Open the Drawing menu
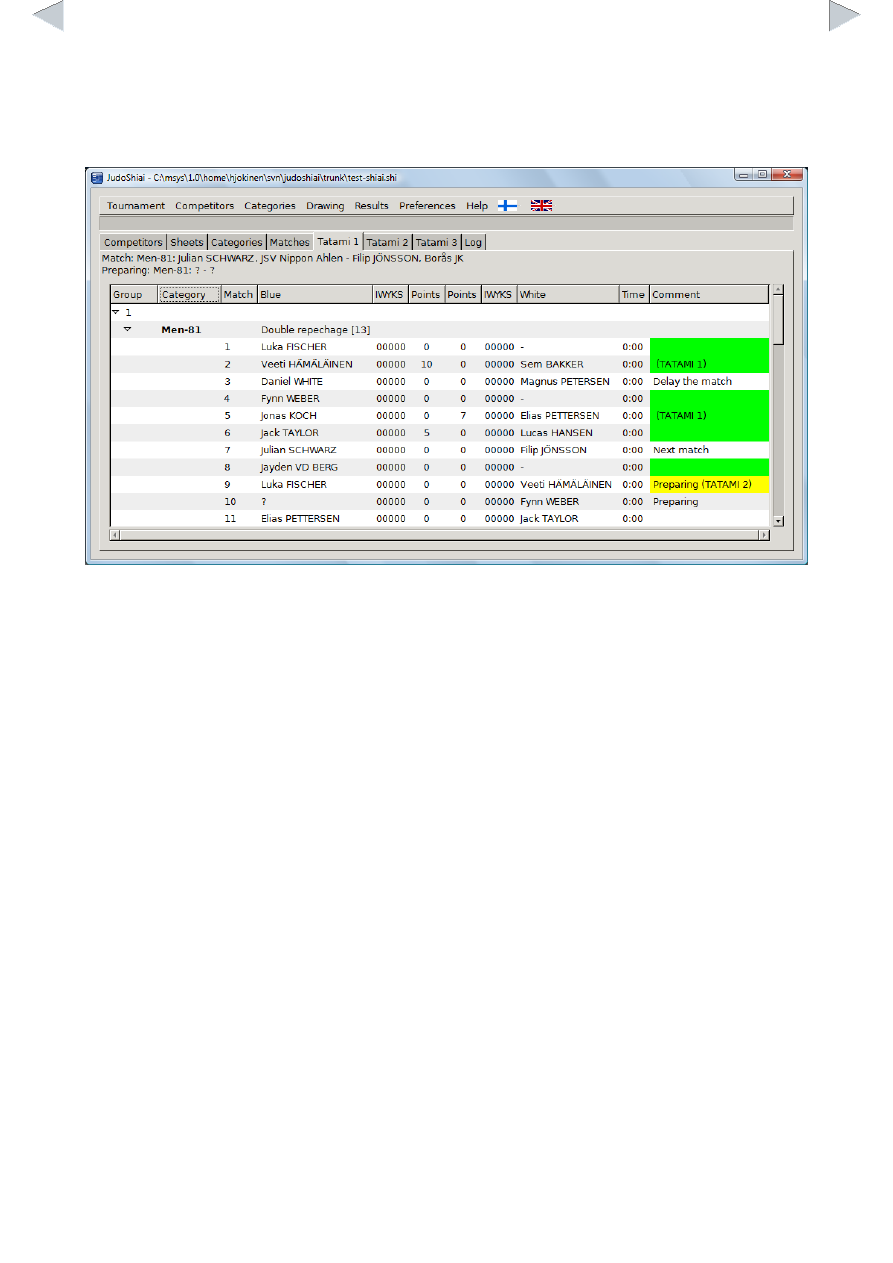The image size is (893, 1263). [x=325, y=206]
